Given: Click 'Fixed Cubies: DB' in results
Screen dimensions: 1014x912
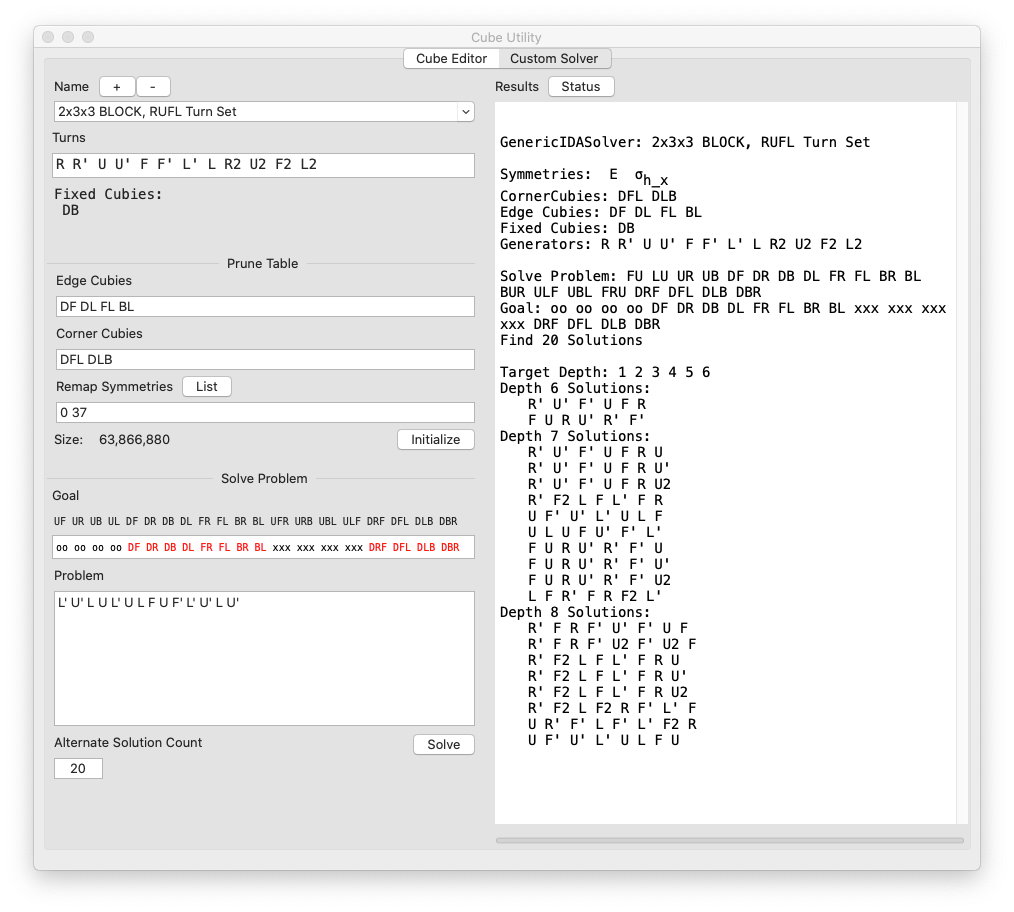Looking at the screenshot, I should [567, 228].
